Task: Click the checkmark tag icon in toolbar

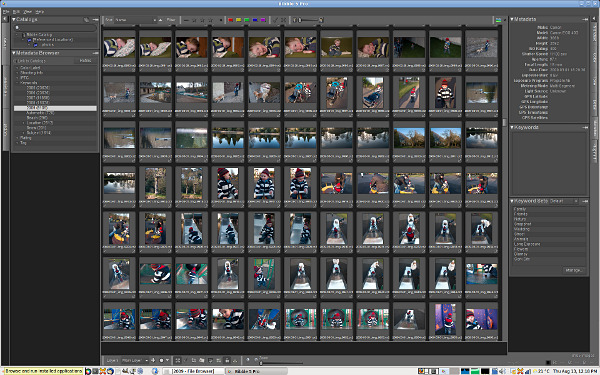Action: coord(275,20)
